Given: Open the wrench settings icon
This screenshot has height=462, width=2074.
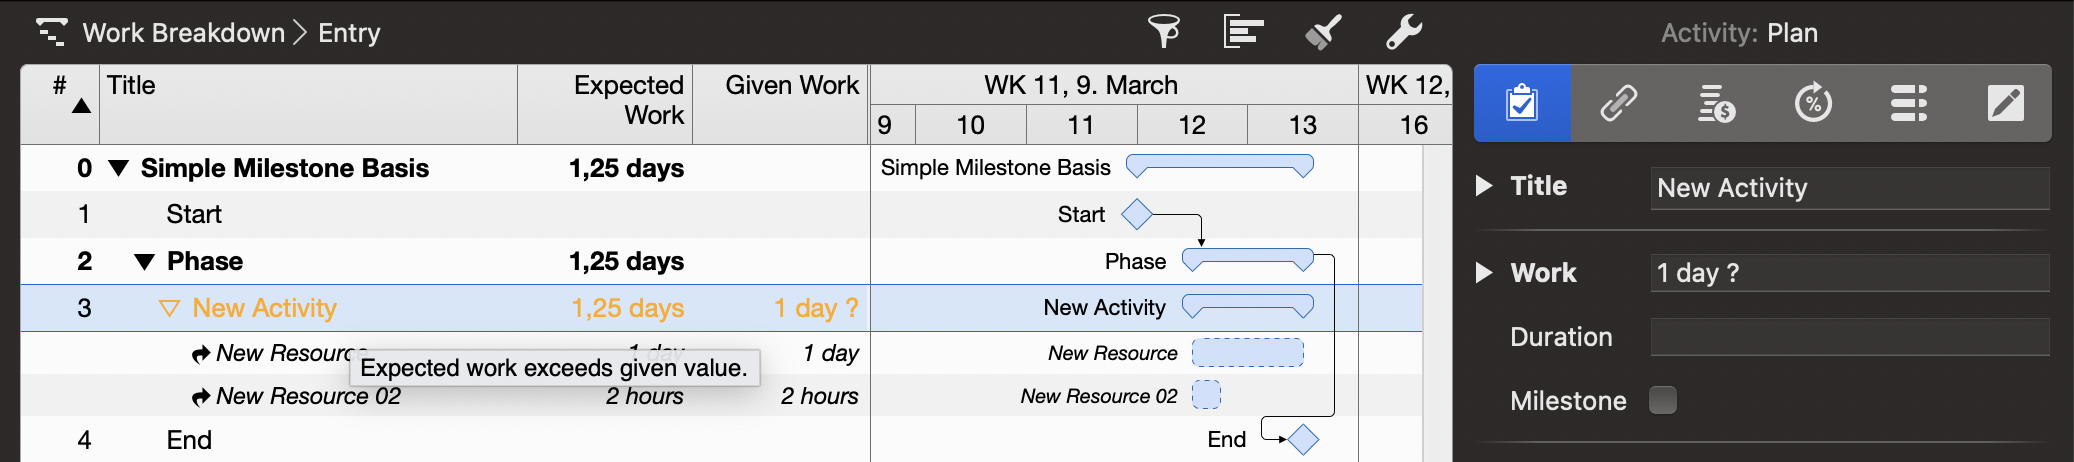Looking at the screenshot, I should click(x=1404, y=32).
